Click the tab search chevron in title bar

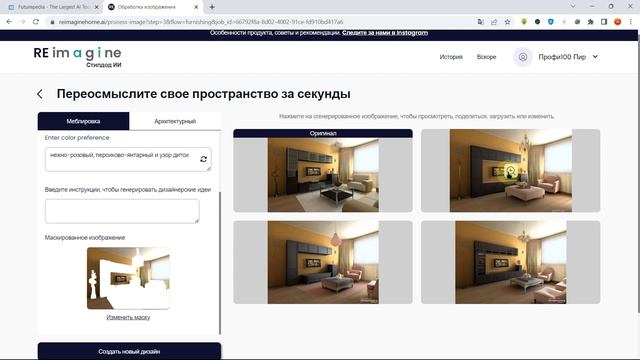[573, 7]
